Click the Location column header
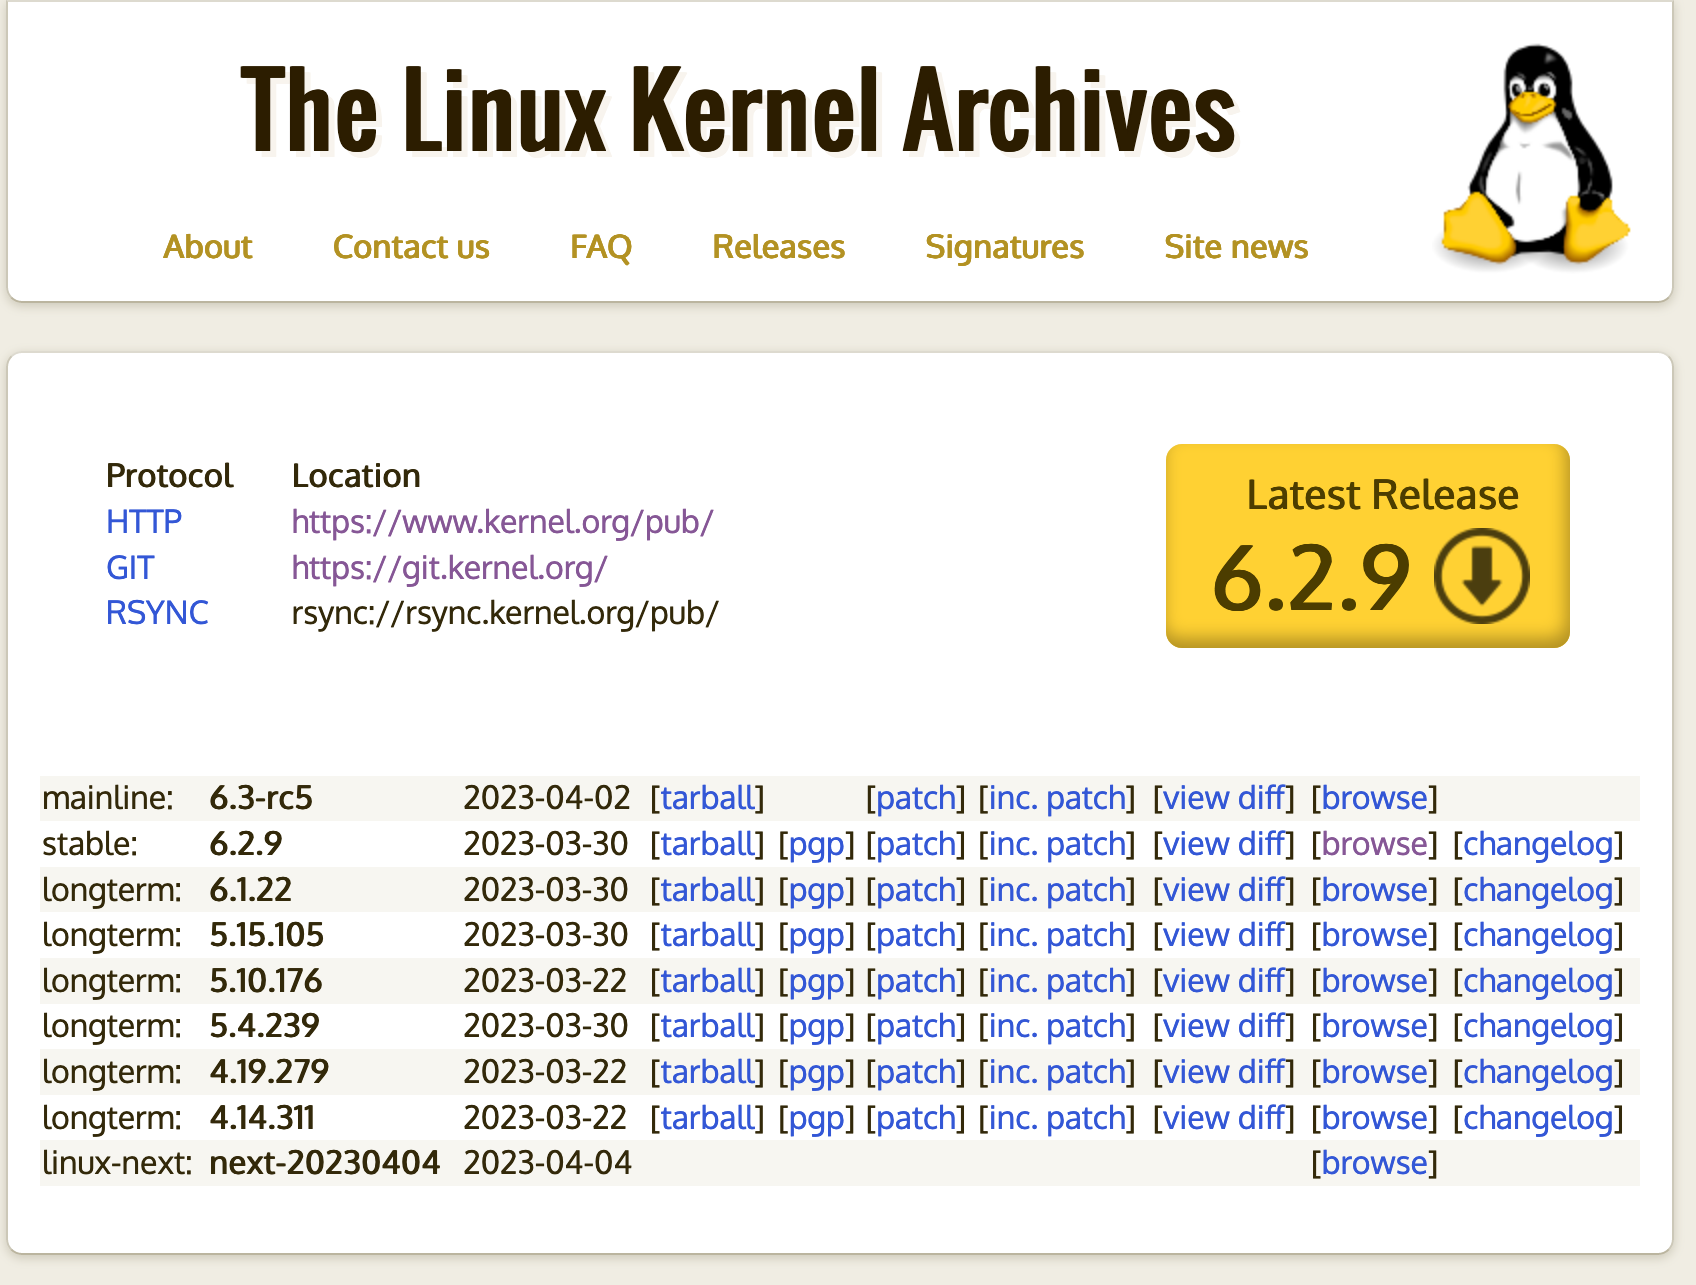This screenshot has width=1696, height=1285. pos(356,476)
